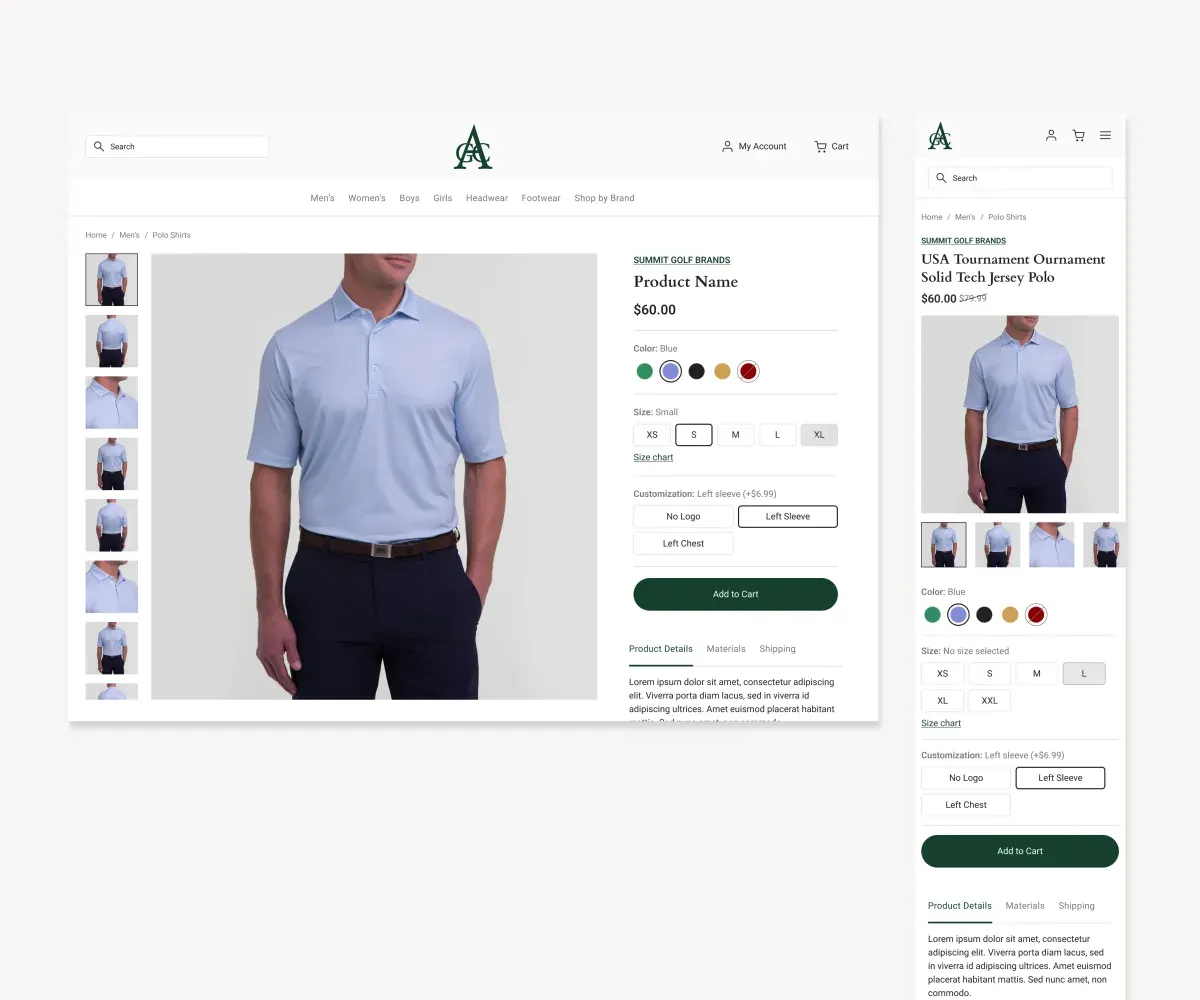Image resolution: width=1200 pixels, height=1000 pixels.
Task: Switch to Materials tab in mobile view
Action: click(1025, 906)
